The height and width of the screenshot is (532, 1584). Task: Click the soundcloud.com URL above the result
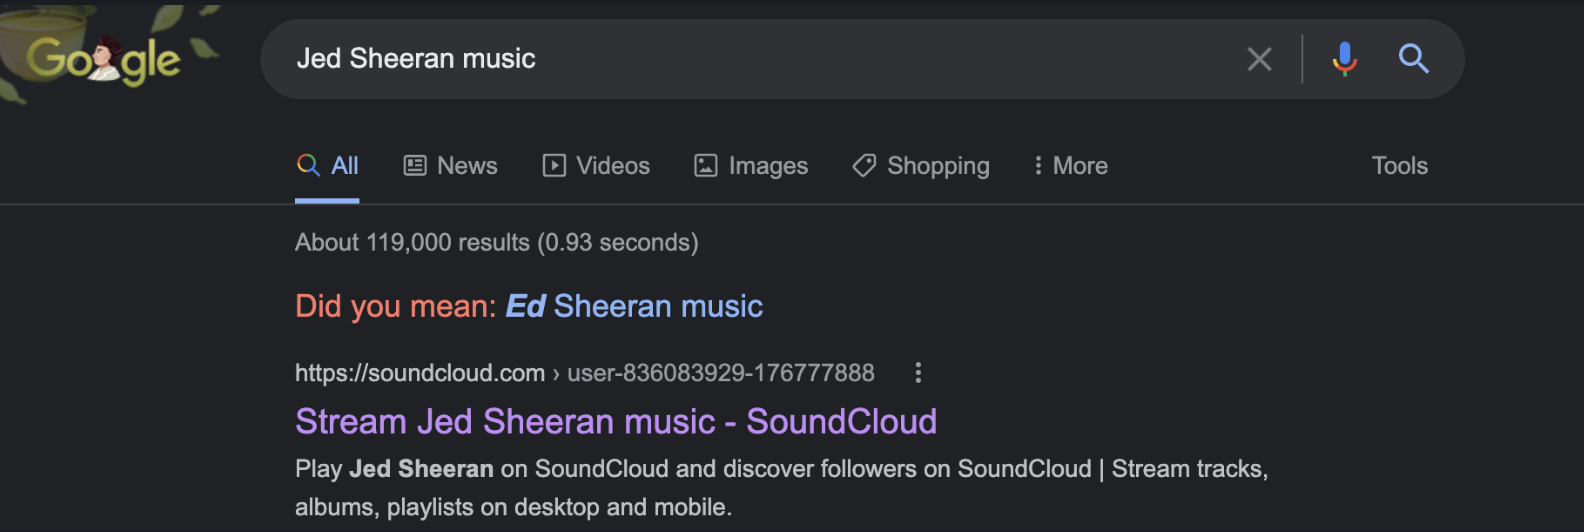coord(420,373)
